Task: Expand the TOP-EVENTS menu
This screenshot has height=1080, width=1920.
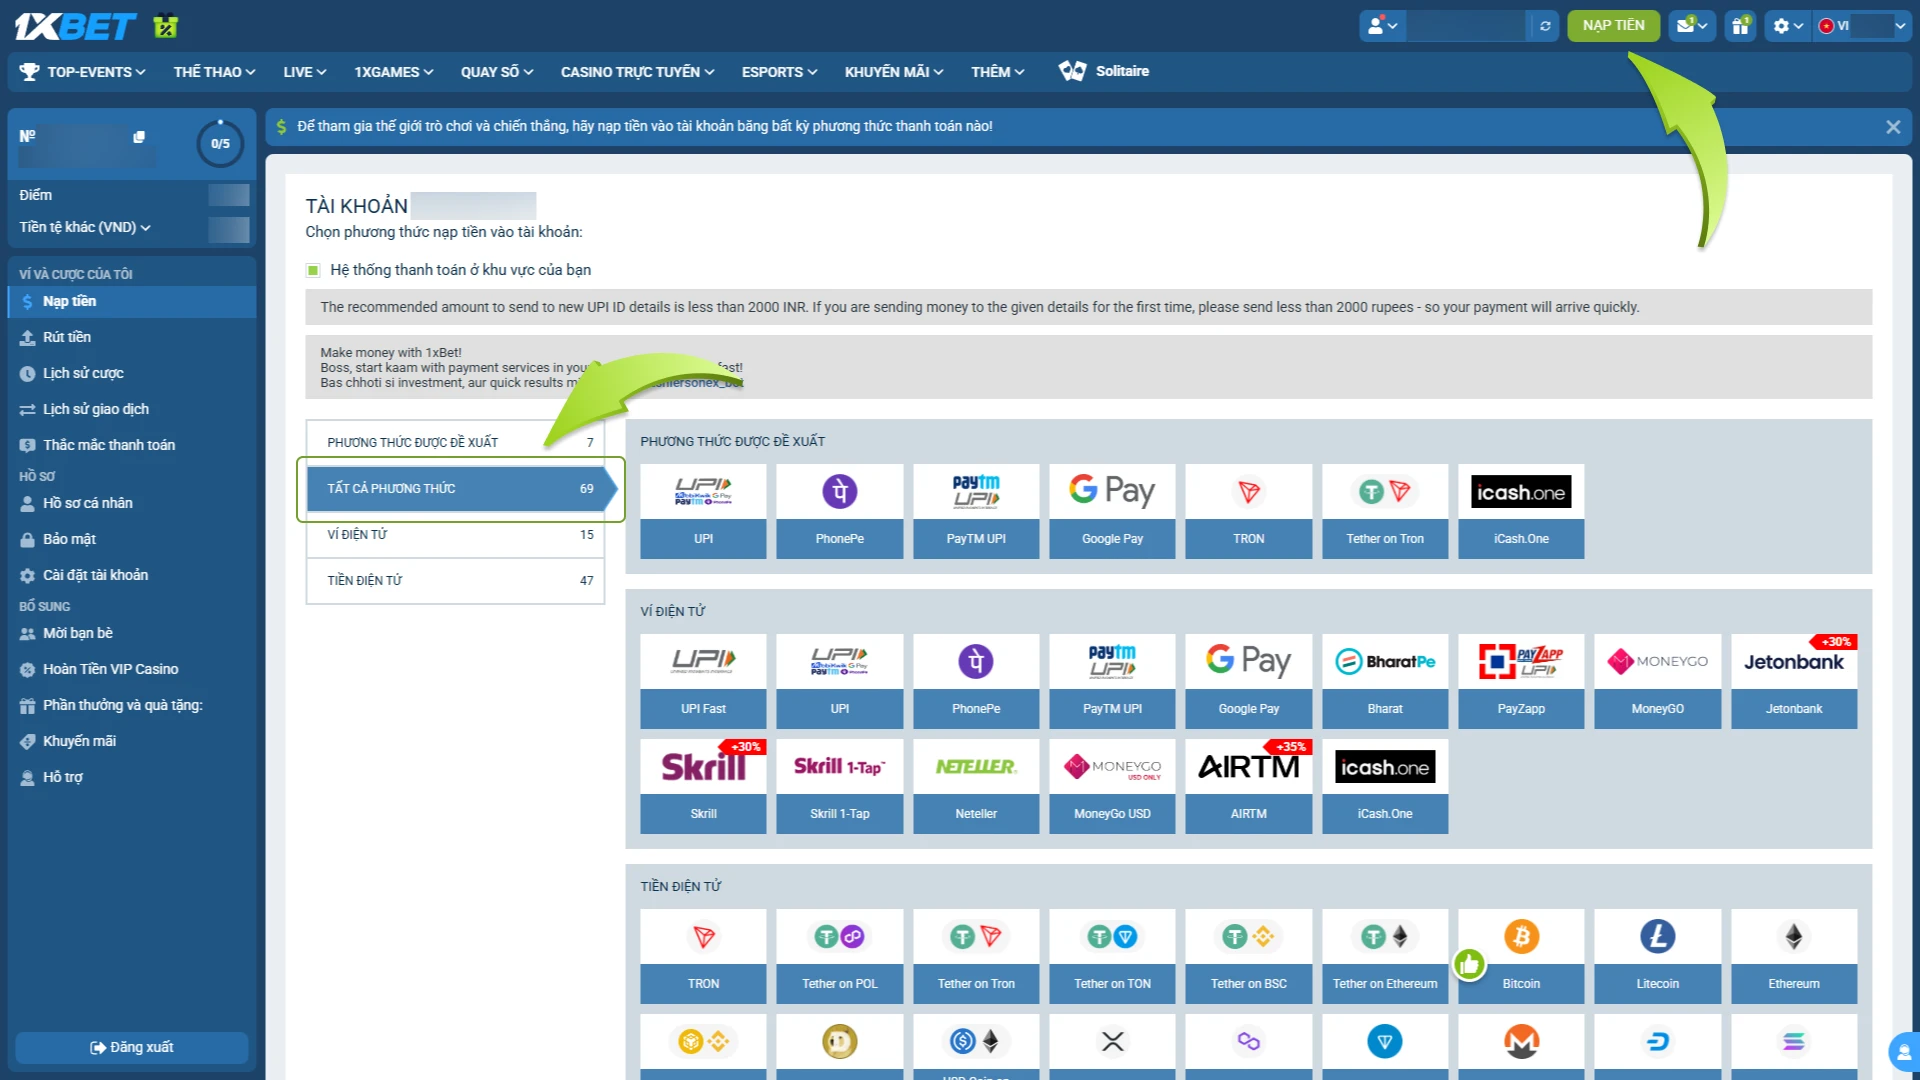Action: 83,72
